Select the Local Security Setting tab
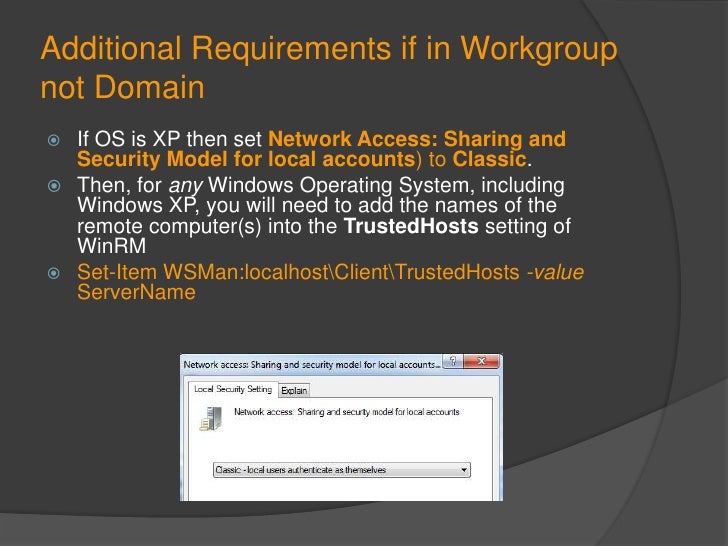Screen dimensions: 728x546 click(233, 389)
